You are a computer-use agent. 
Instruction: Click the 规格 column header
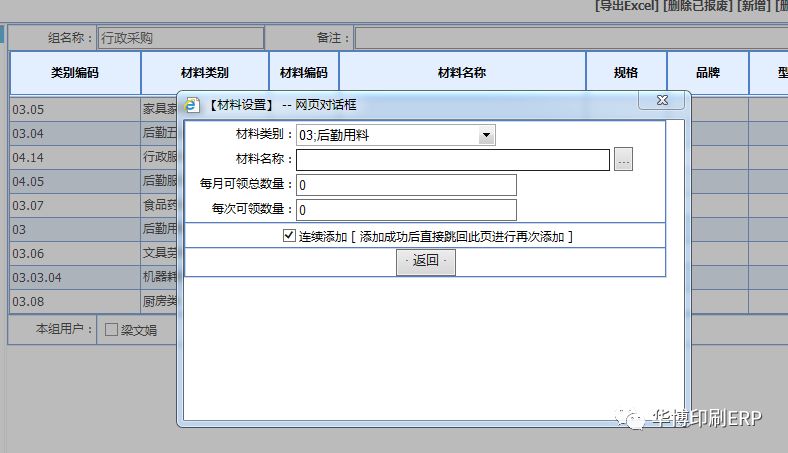point(626,73)
